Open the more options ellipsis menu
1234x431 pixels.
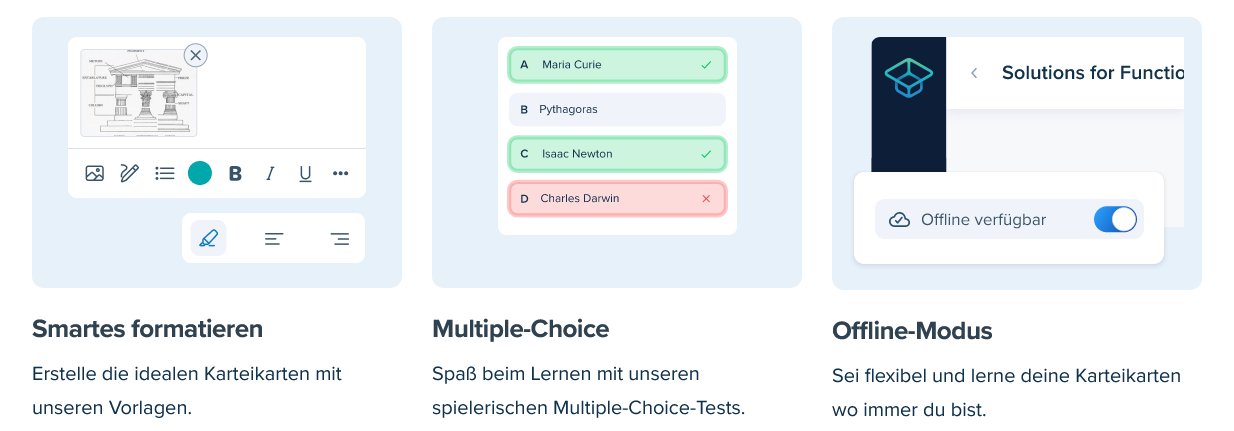point(341,174)
